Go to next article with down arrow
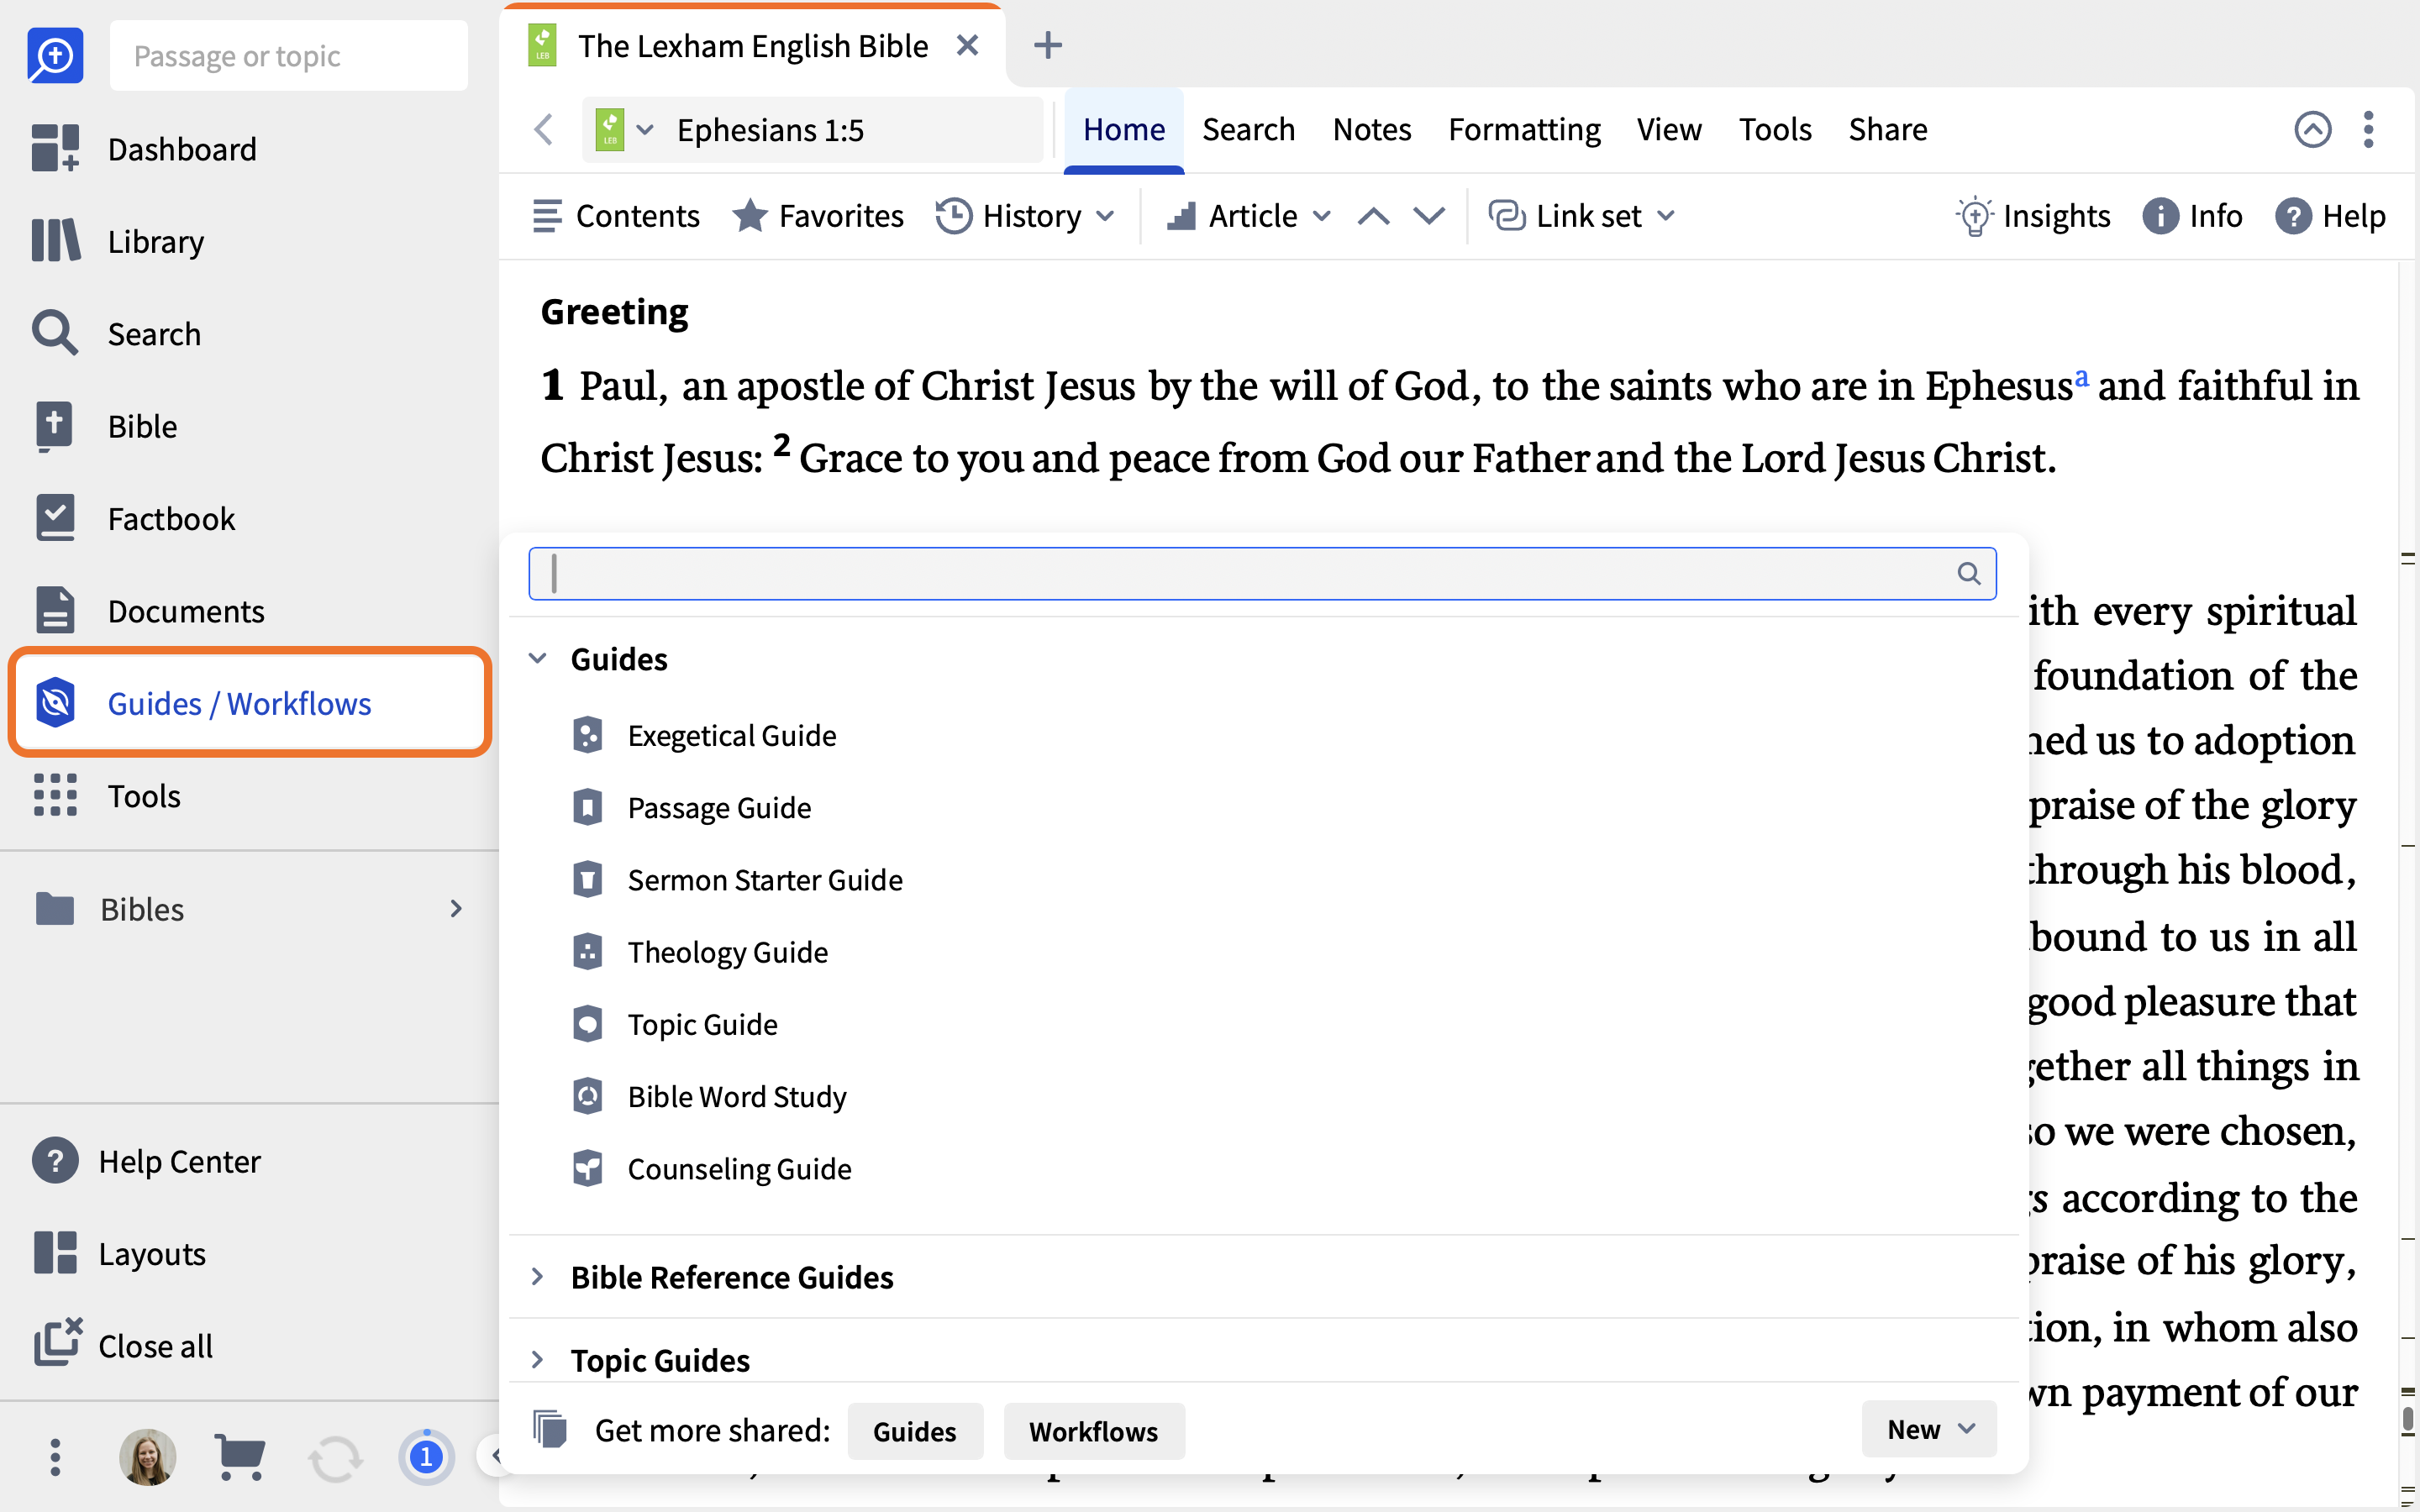Screen dimensions: 2420x1512 (1429, 216)
